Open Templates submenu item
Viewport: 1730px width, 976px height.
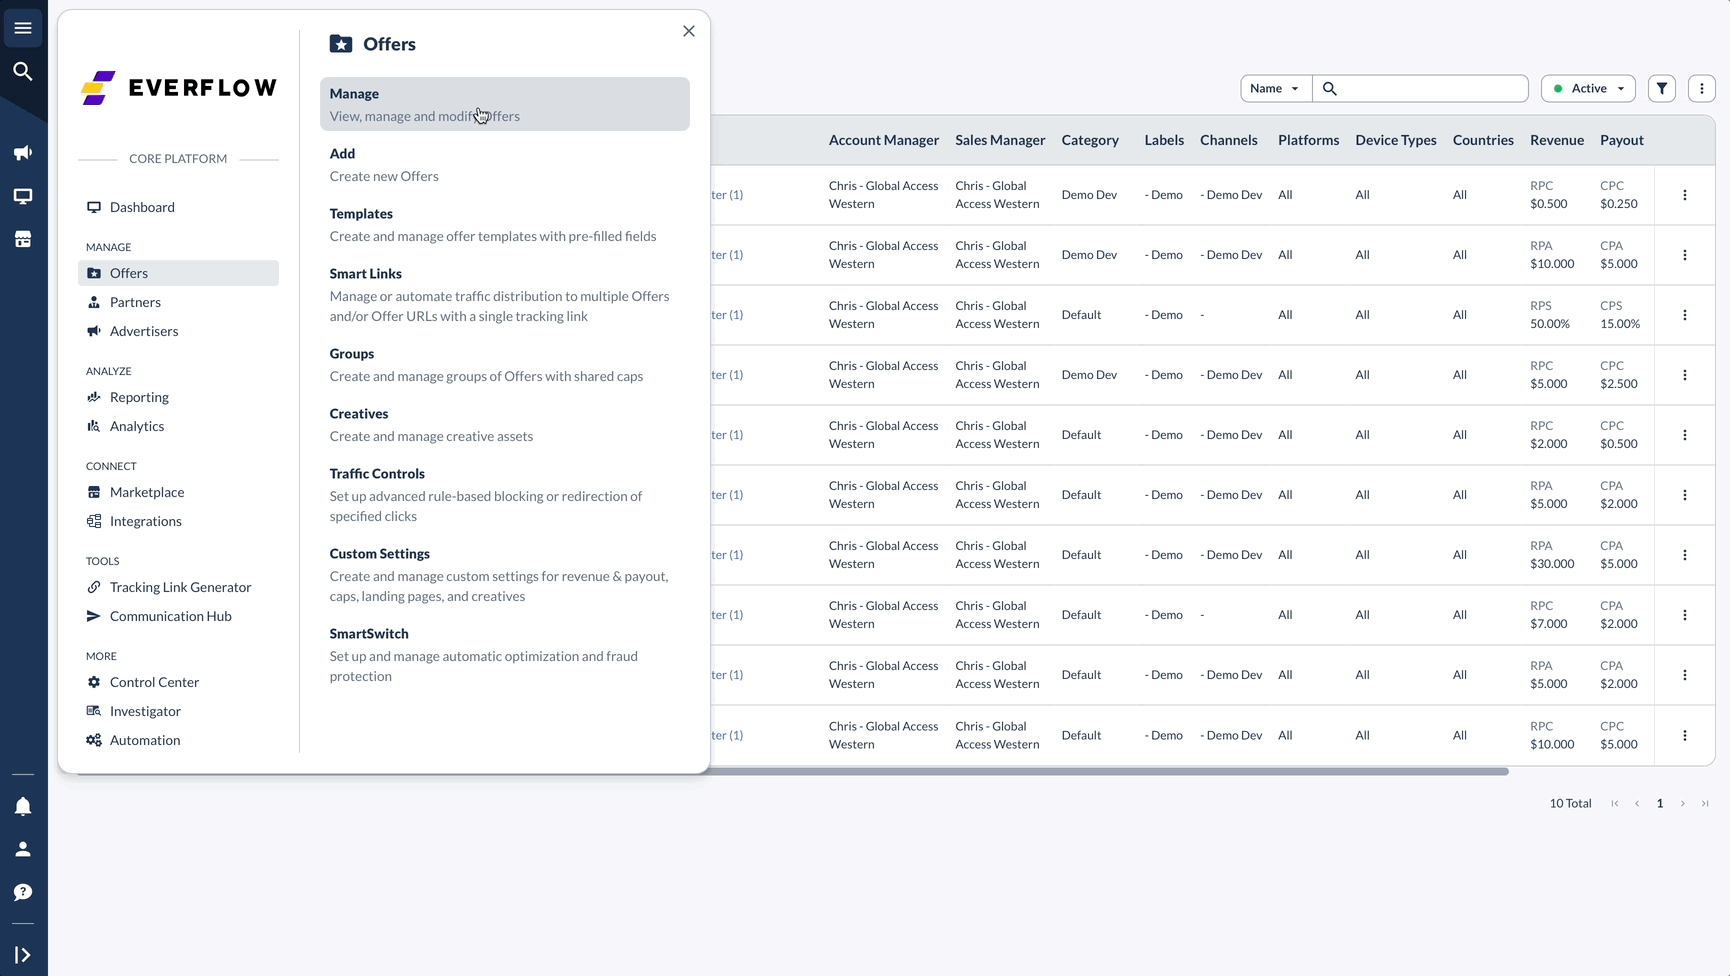[505, 224]
